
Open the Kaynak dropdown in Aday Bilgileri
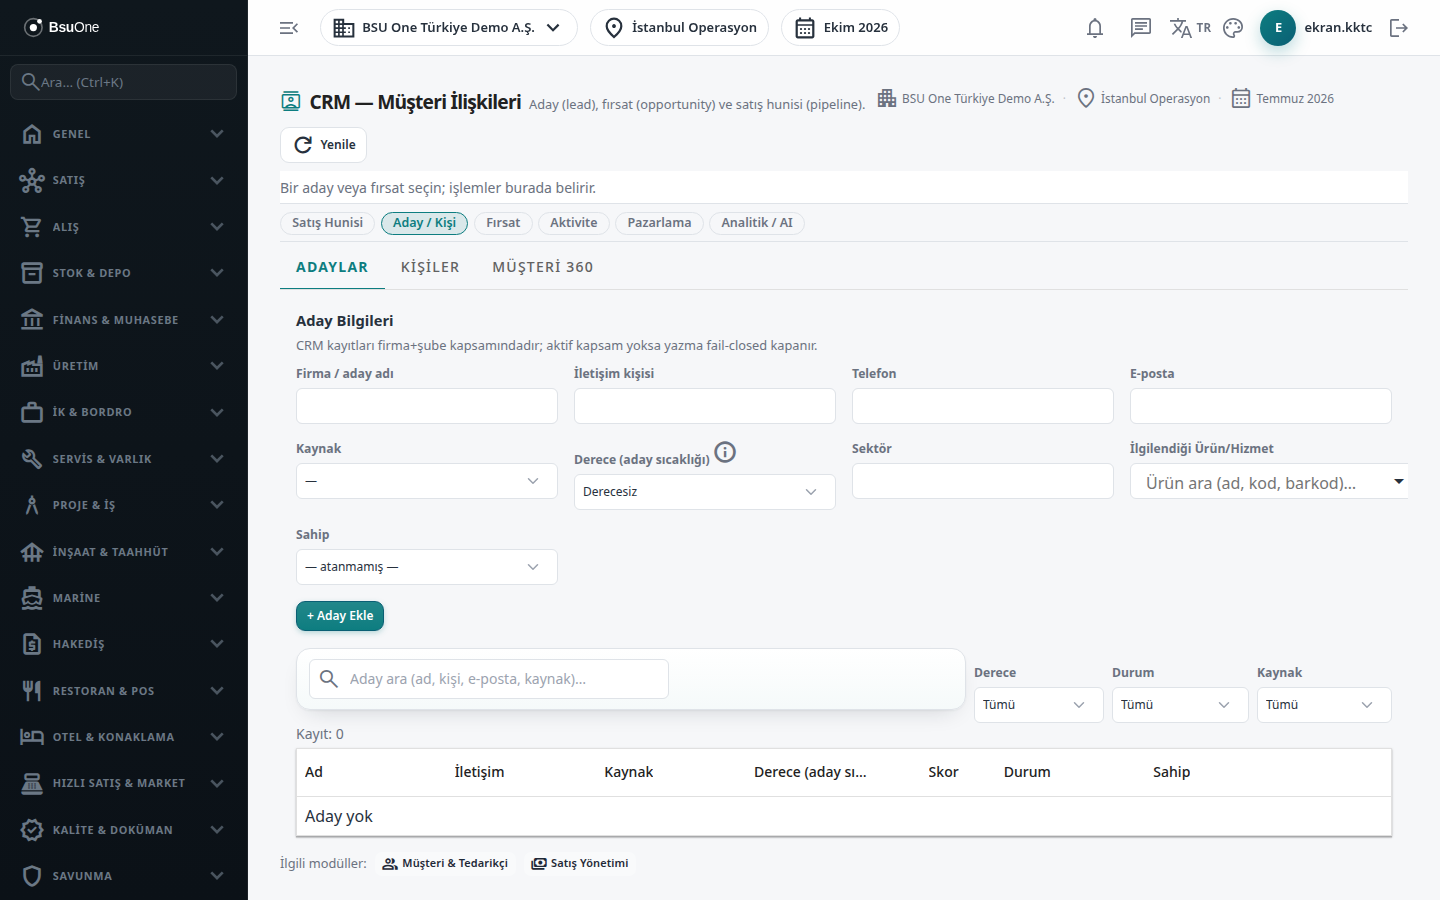point(427,481)
